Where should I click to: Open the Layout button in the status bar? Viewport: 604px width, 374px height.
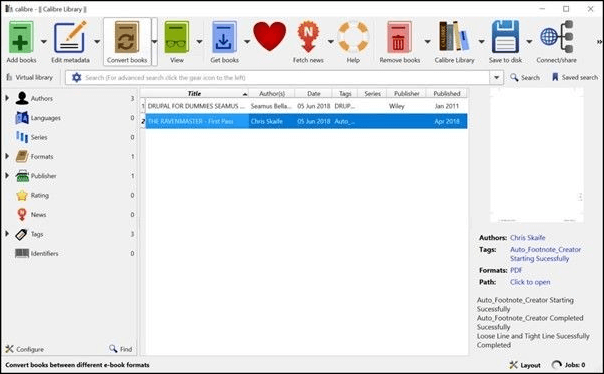coord(525,365)
